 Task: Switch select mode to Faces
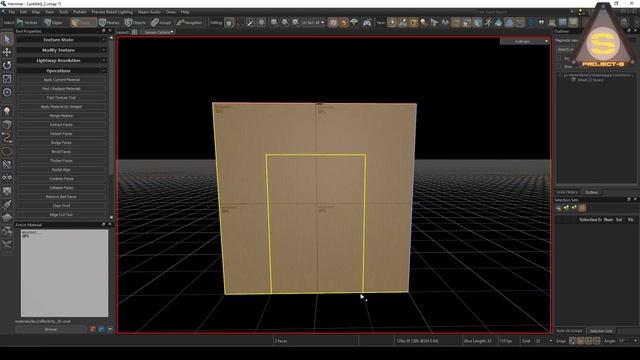83,23
